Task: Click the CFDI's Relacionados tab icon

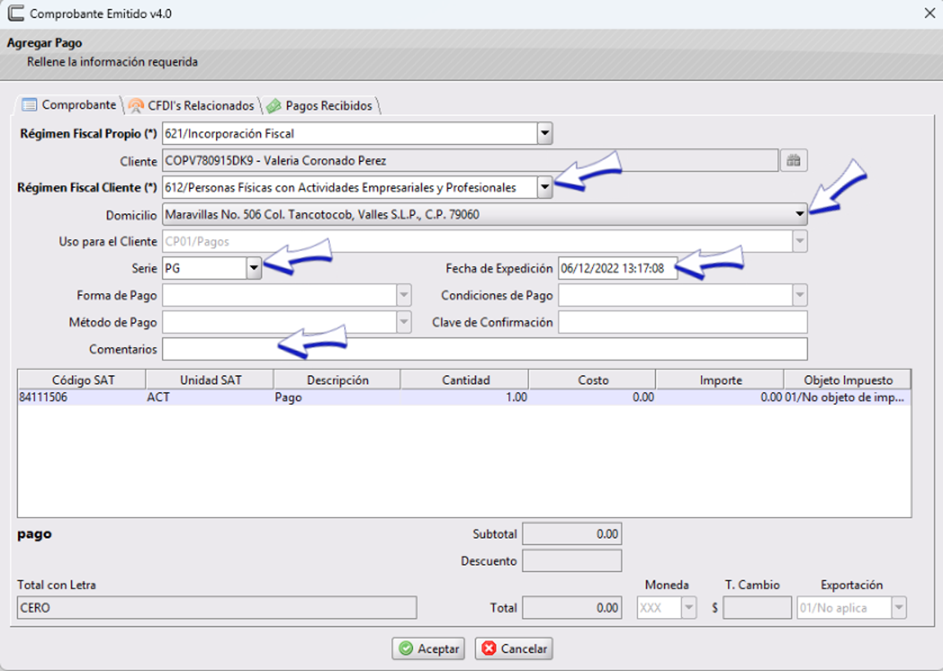Action: tap(136, 106)
